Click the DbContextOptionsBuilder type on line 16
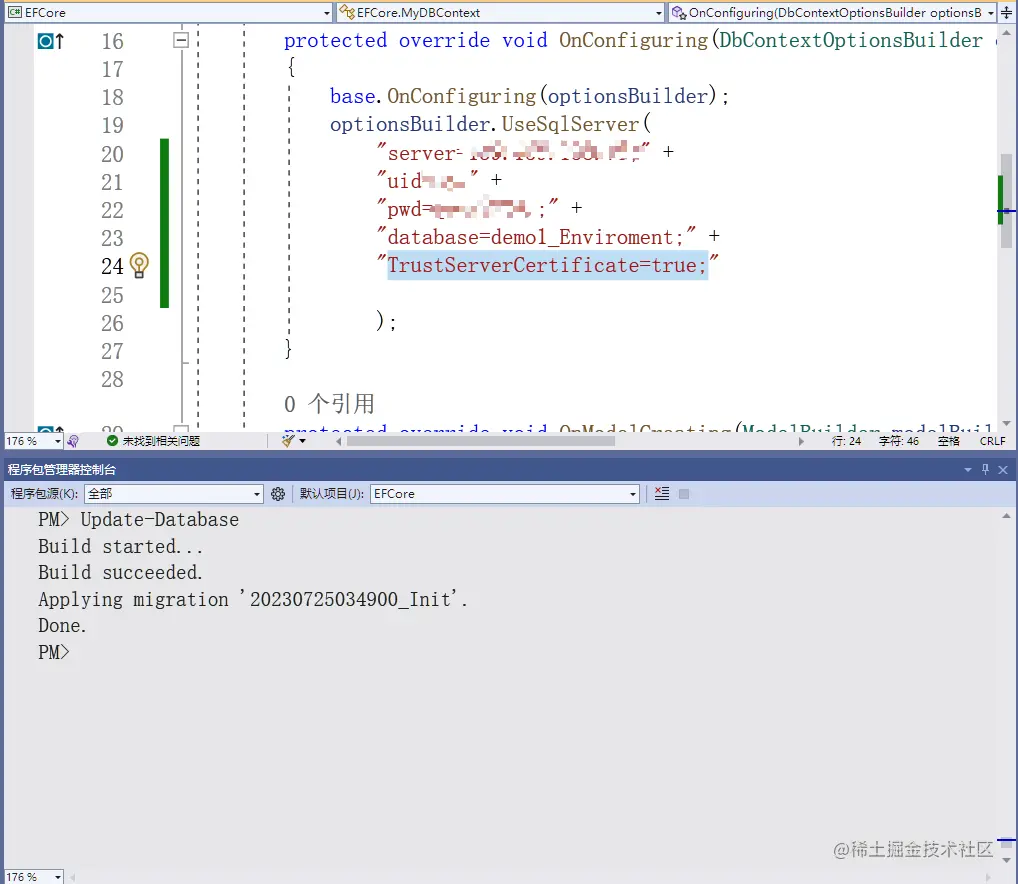This screenshot has width=1018, height=884. 850,40
